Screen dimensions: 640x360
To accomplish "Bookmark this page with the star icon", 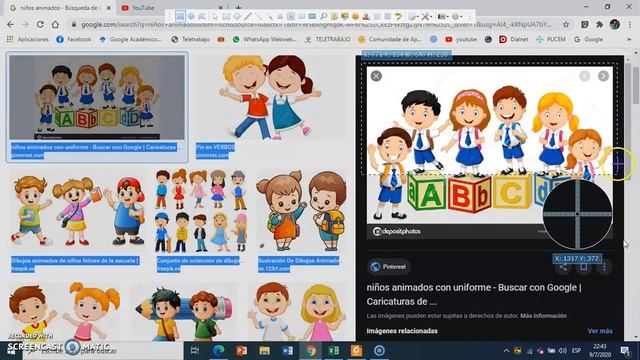I will [566, 24].
